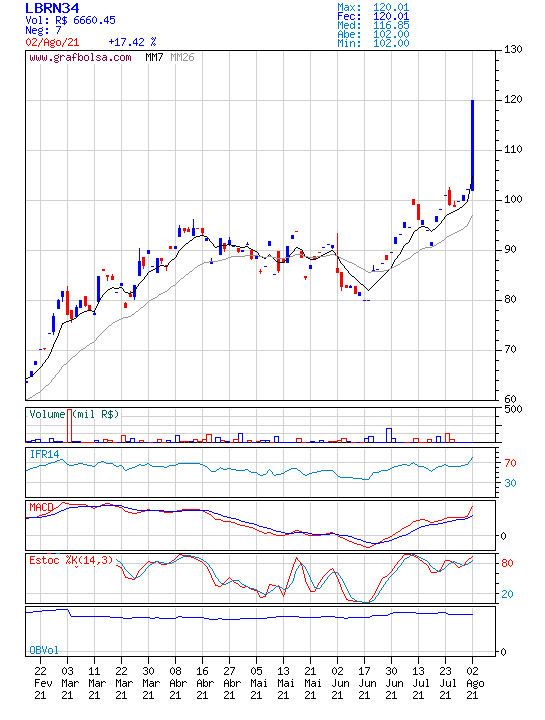Viewport: 545px width, 720px height.
Task: Click the large red volume bar near 03 Mar
Action: pos(70,426)
